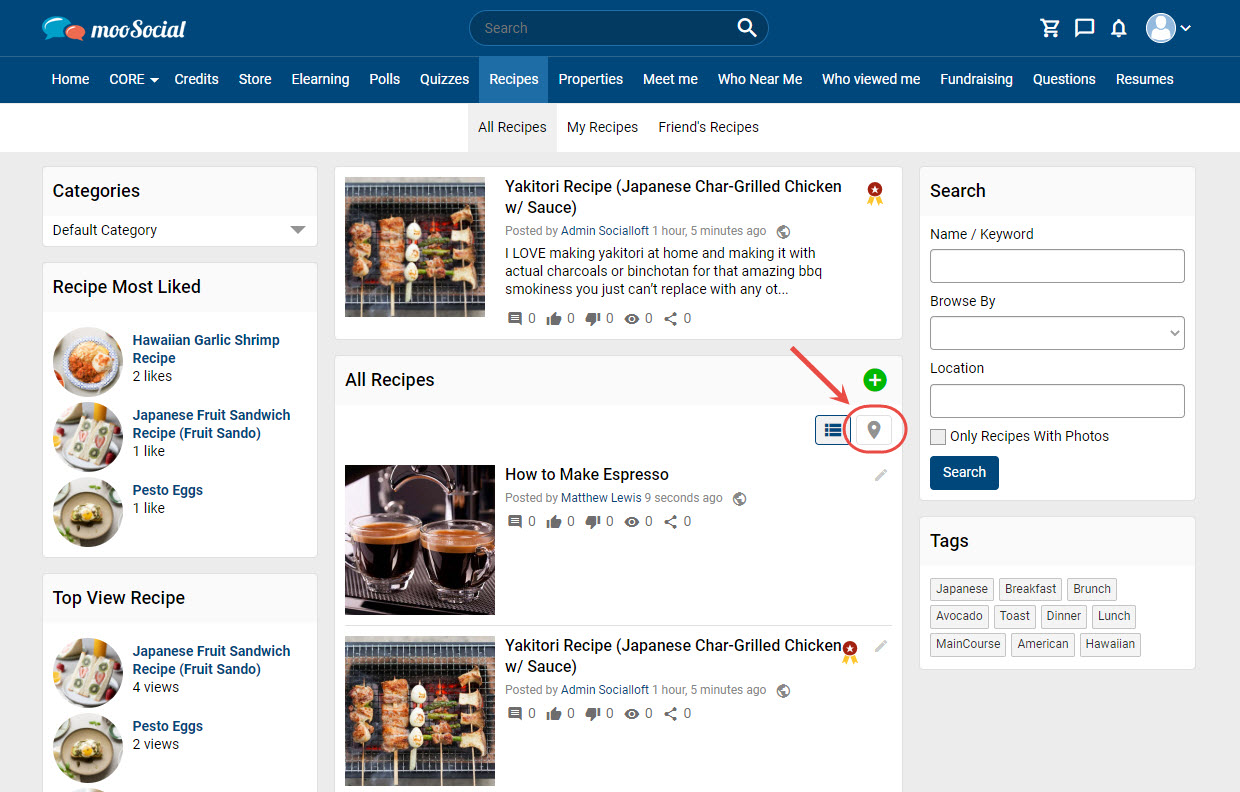Open the shopping cart
The height and width of the screenshot is (792, 1240).
coord(1050,28)
